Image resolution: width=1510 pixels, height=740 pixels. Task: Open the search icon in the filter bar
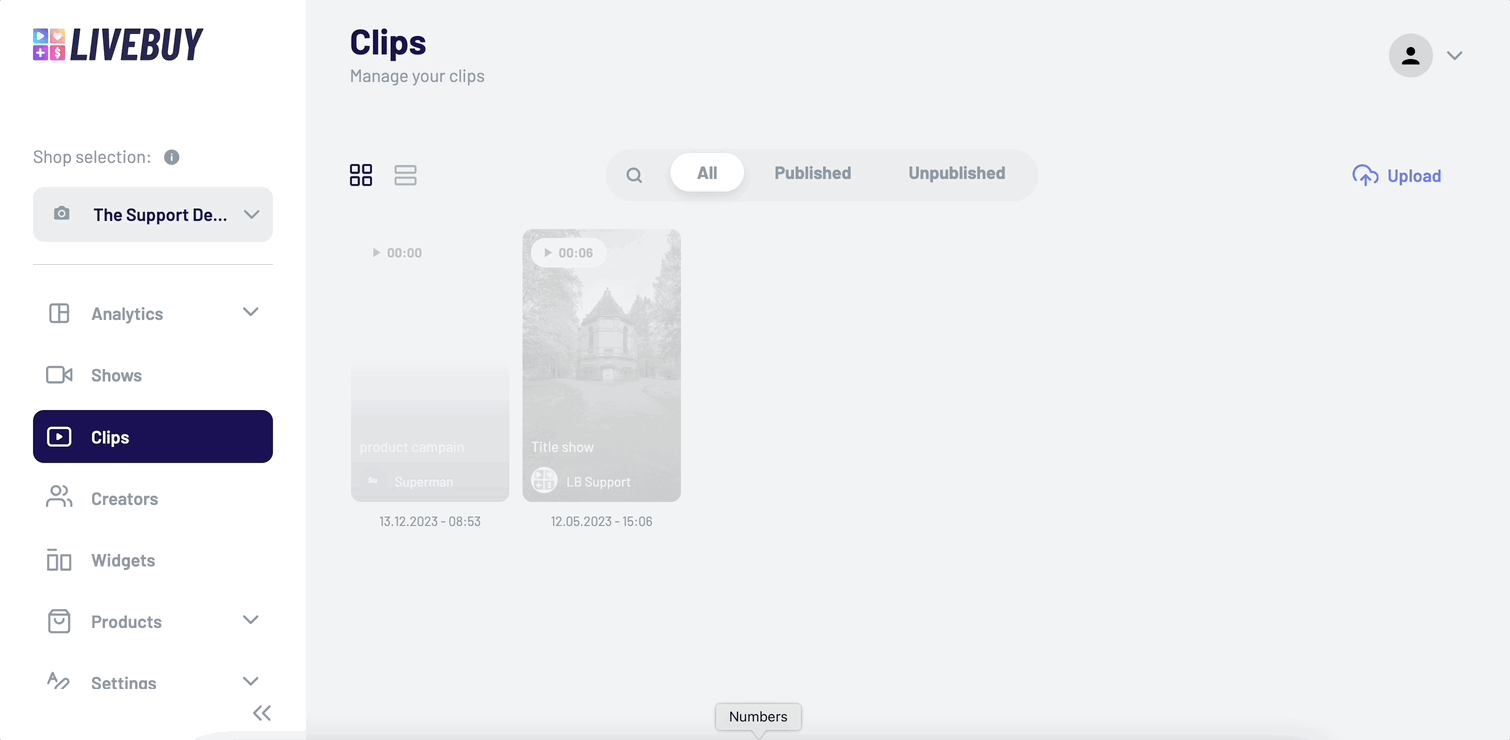point(634,174)
